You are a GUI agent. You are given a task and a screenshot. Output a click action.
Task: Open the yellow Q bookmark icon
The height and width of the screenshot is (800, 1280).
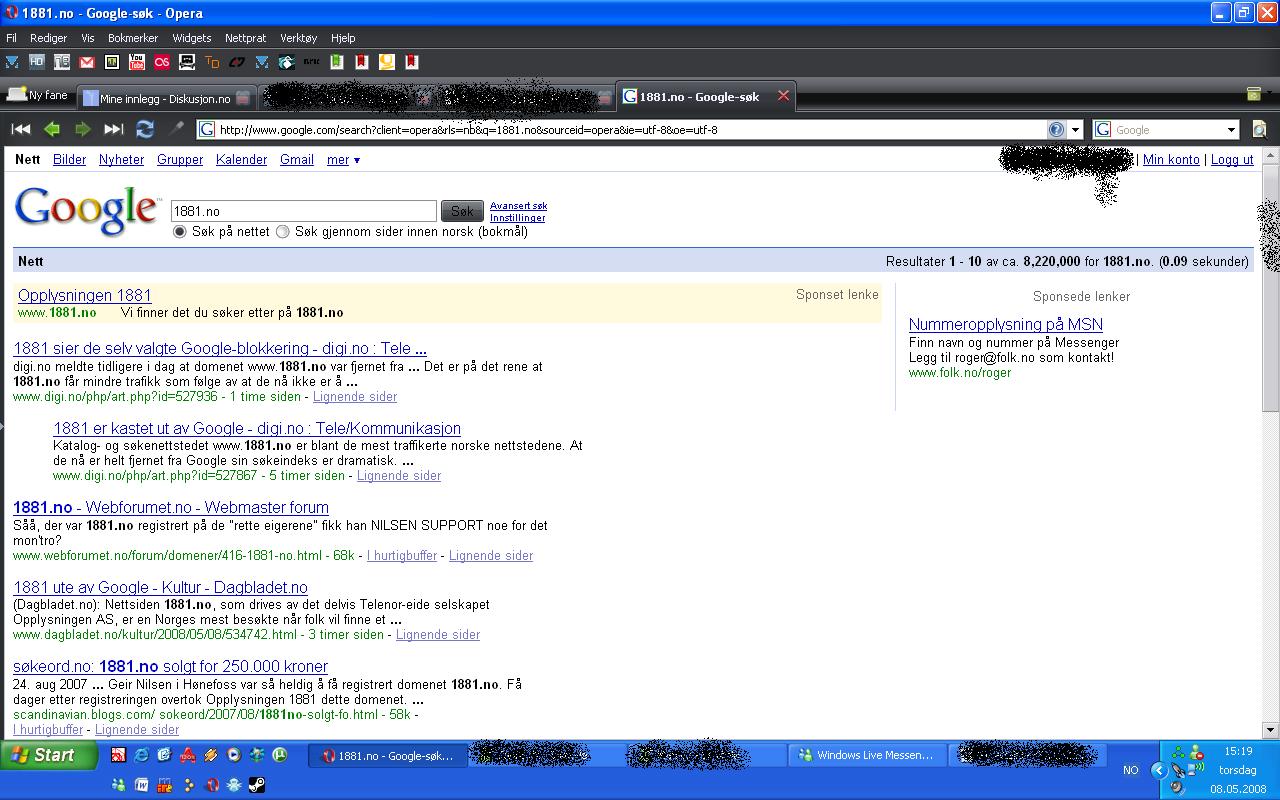387,62
